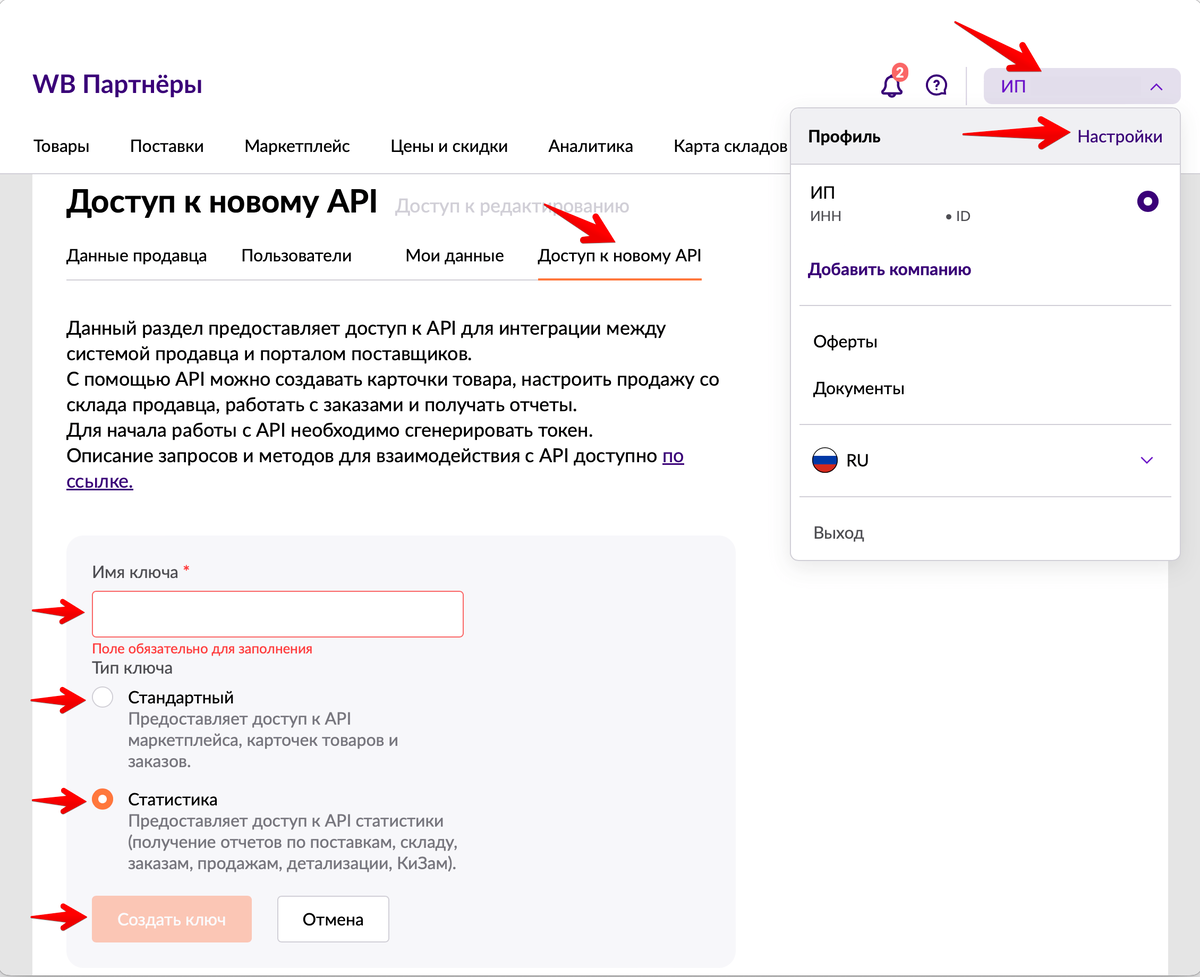Click the Тип ключа label

pos(132,668)
